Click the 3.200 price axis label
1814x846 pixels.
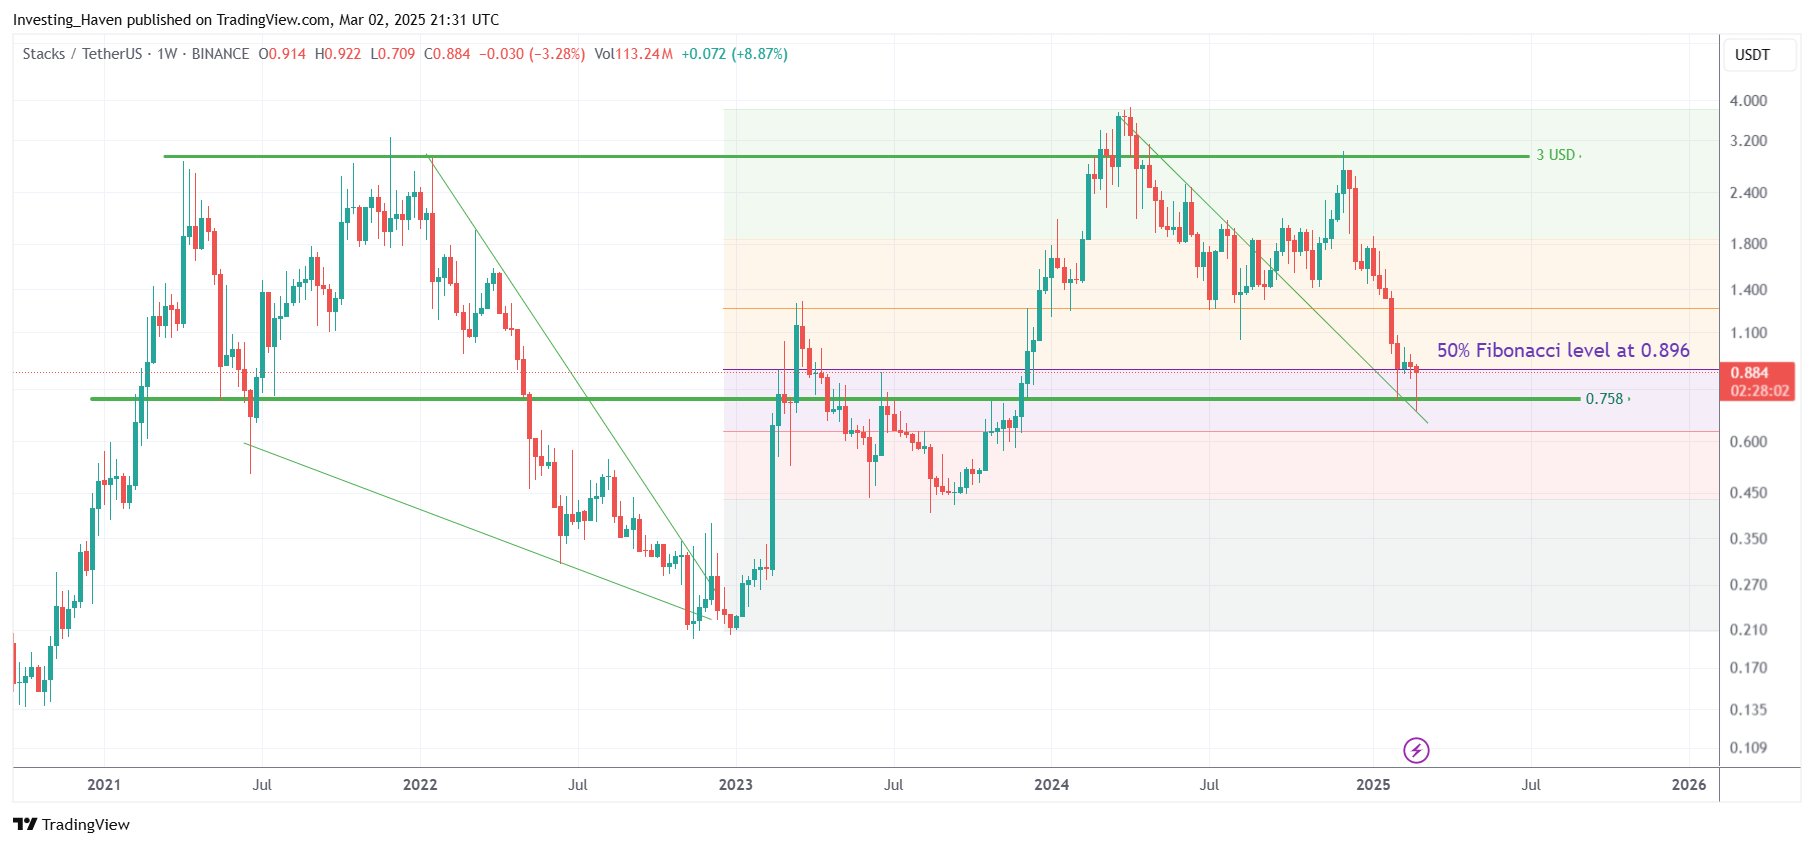tap(1748, 141)
